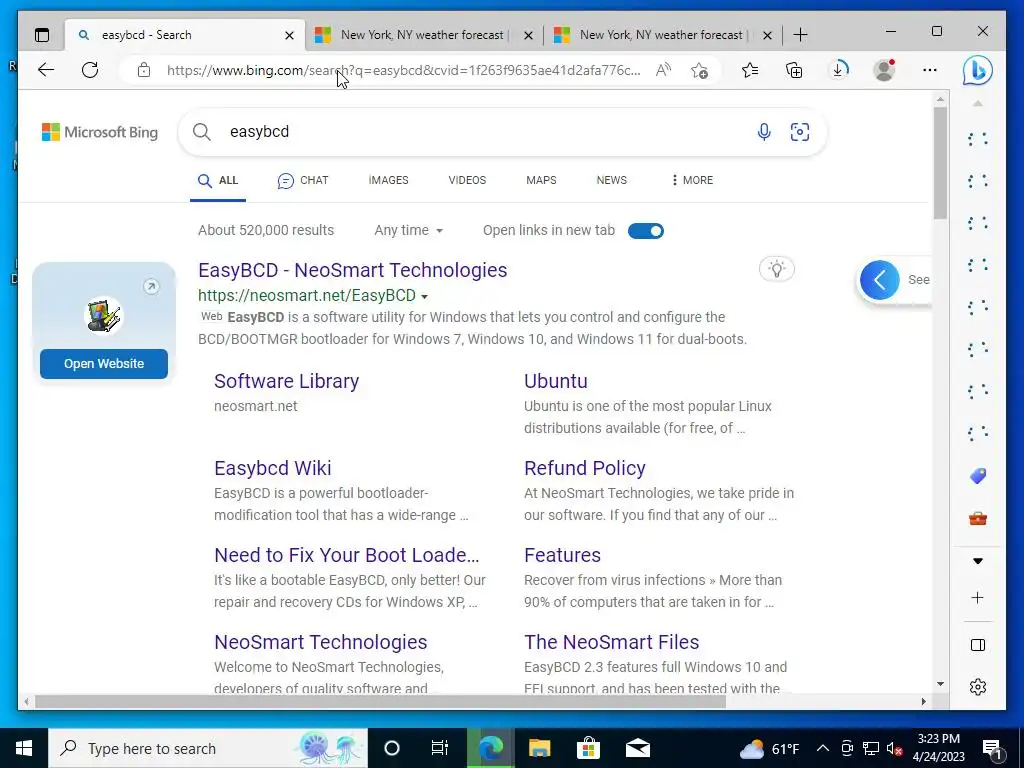Click the browser address bar URL
The image size is (1024, 768).
[x=403, y=70]
